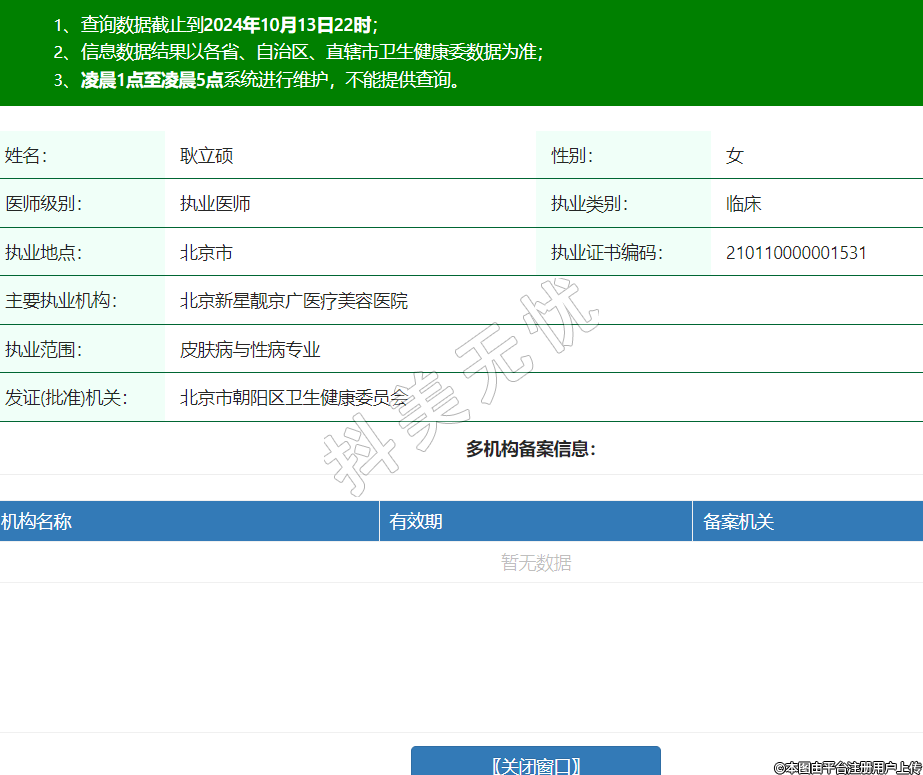Click the 皮肤病与性病专业 practice scope value
923x775 pixels.
click(x=250, y=350)
